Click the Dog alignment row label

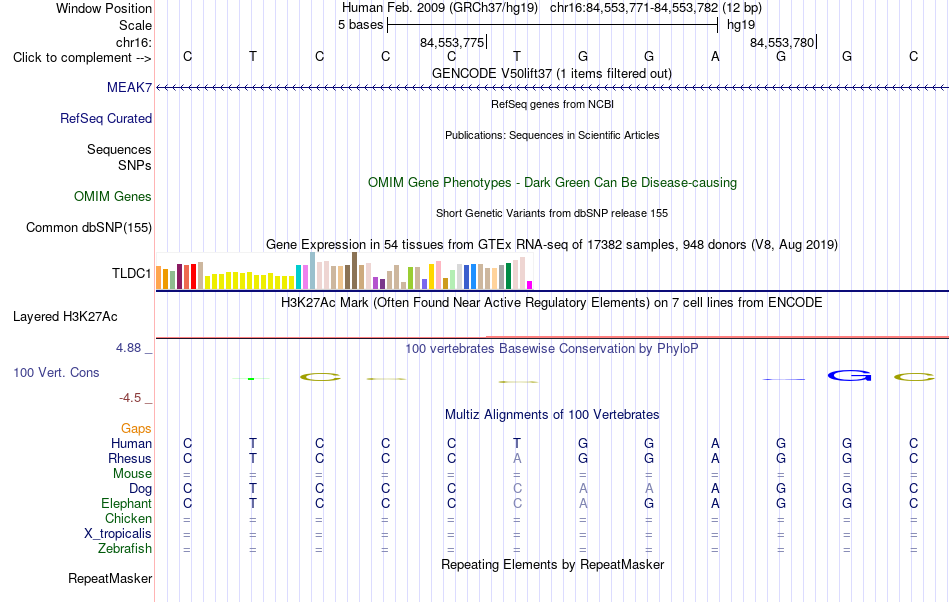[141, 489]
